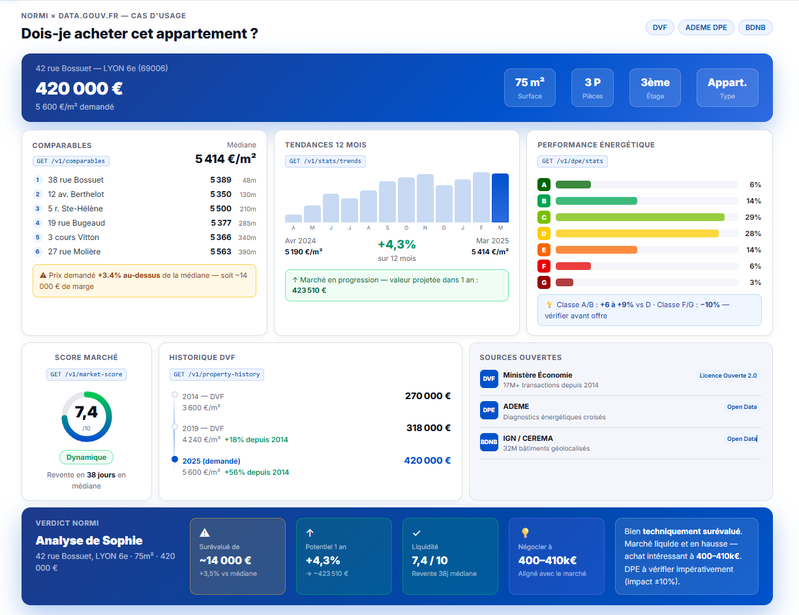Click the energy class G label badge
Image resolution: width=799 pixels, height=615 pixels.
pos(544,282)
